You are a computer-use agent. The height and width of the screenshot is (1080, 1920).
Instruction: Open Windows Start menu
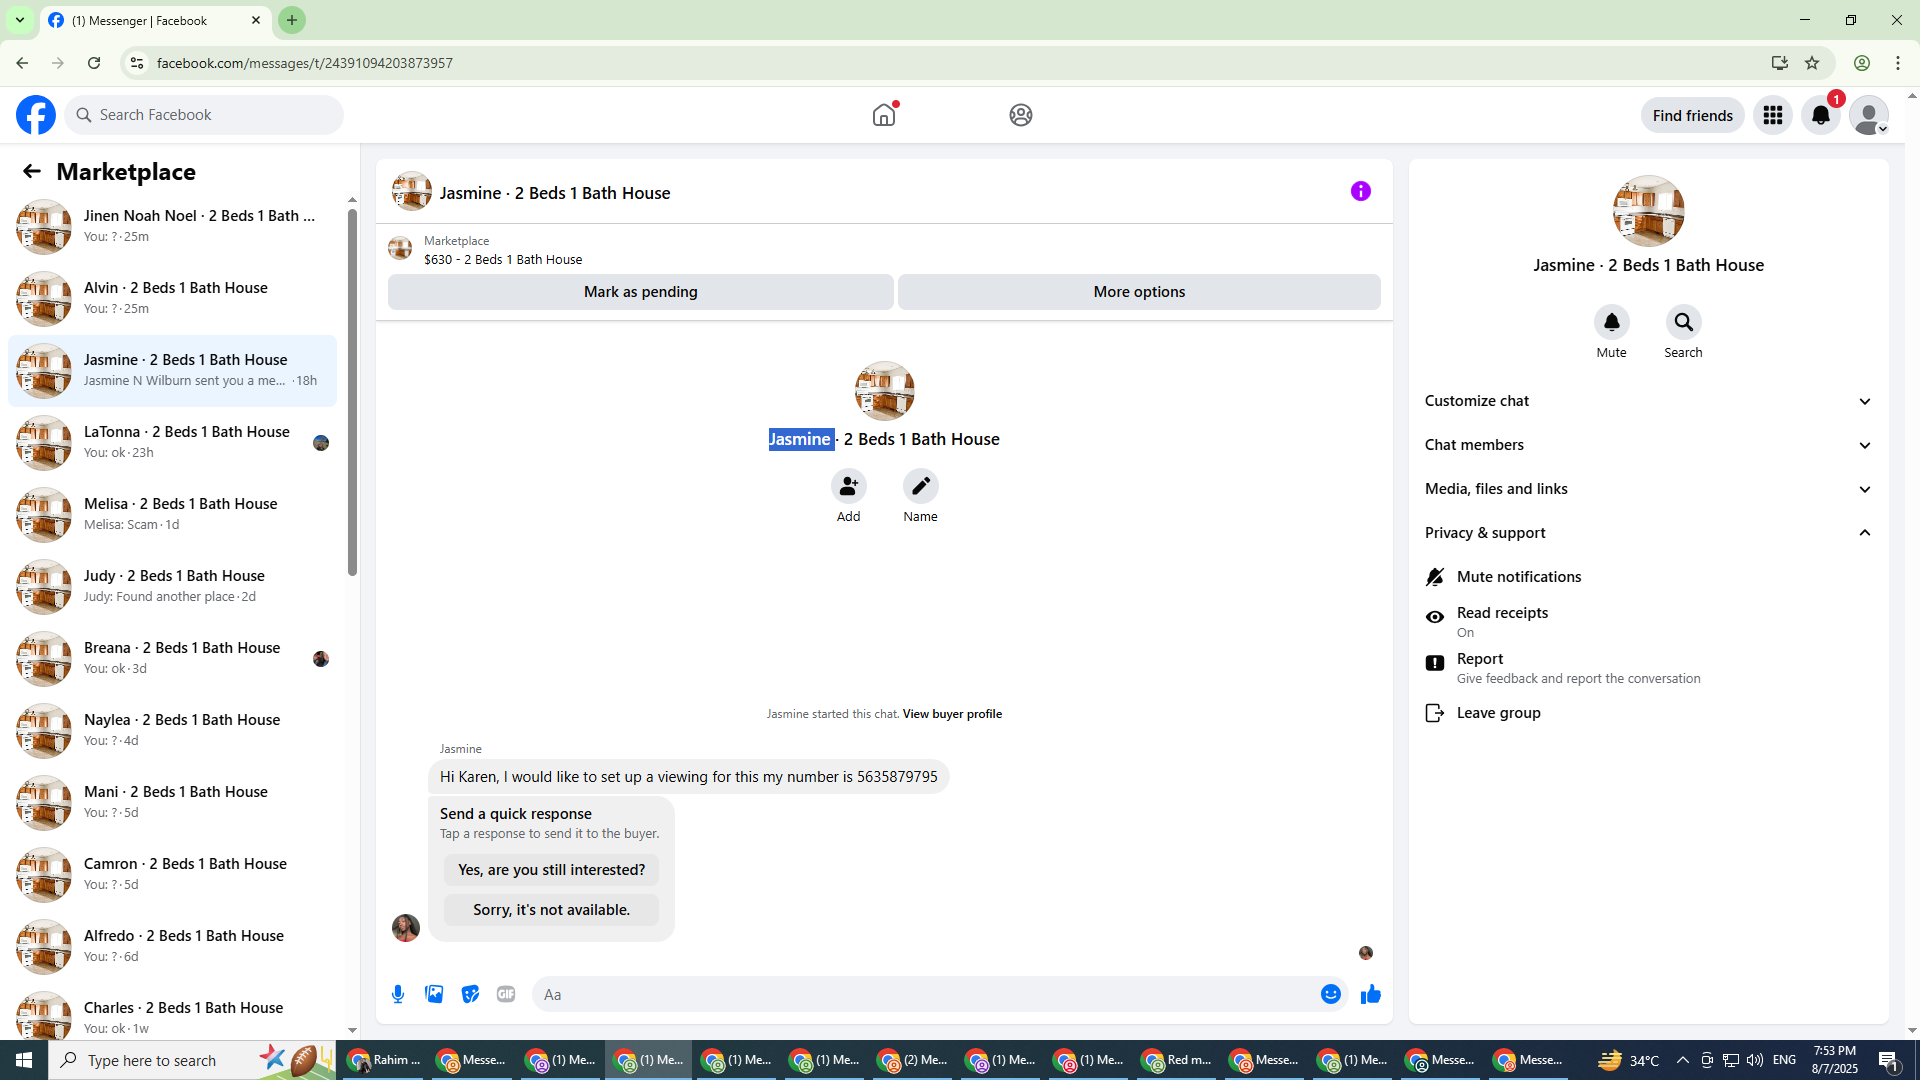tap(24, 1060)
